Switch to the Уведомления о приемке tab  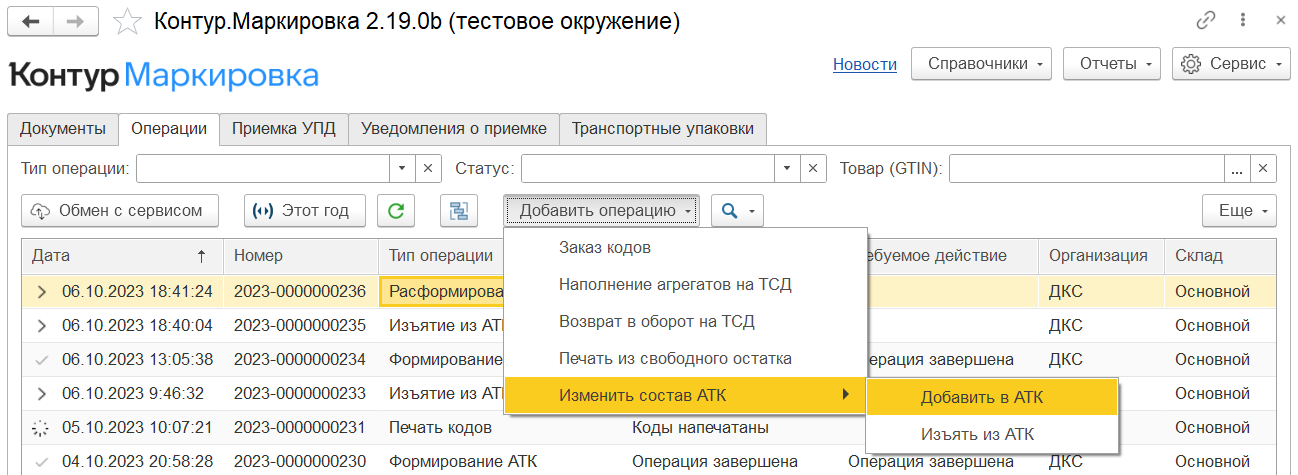pos(454,129)
